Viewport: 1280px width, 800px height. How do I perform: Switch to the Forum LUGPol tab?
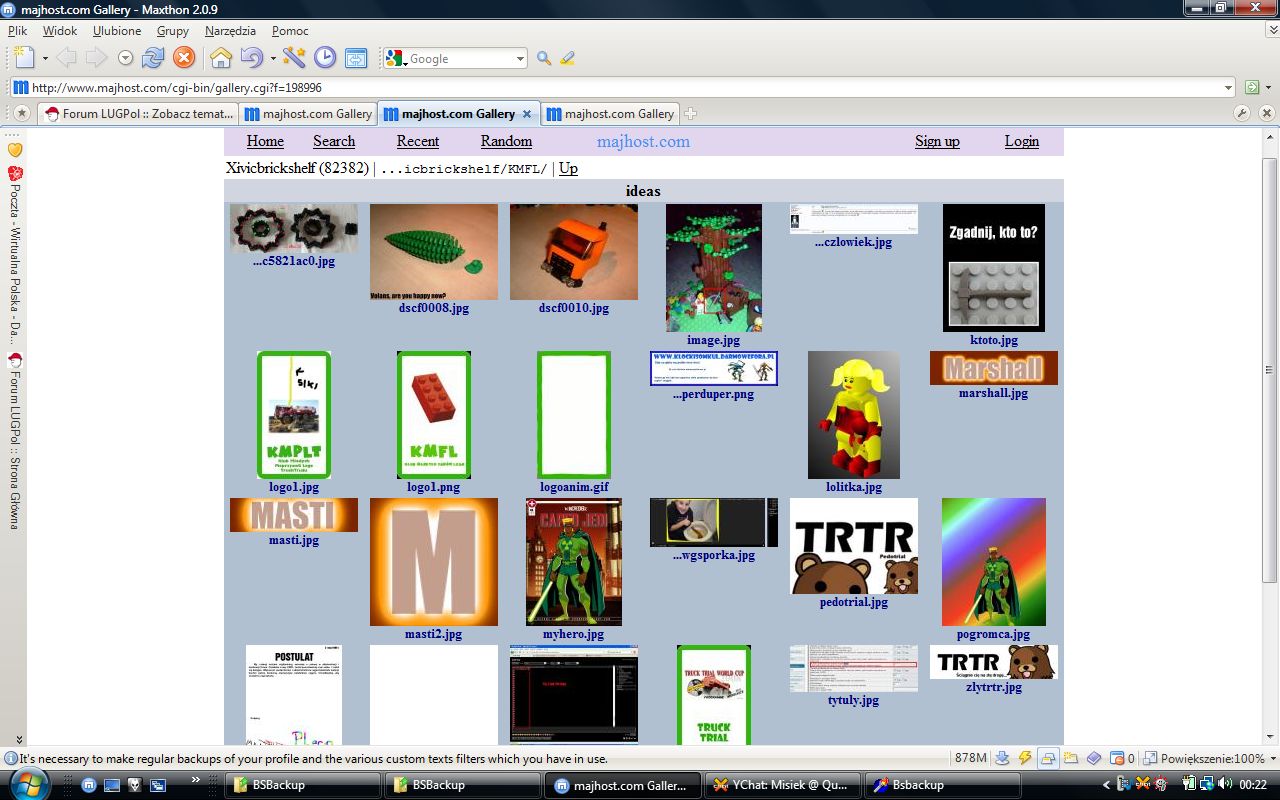coord(139,113)
